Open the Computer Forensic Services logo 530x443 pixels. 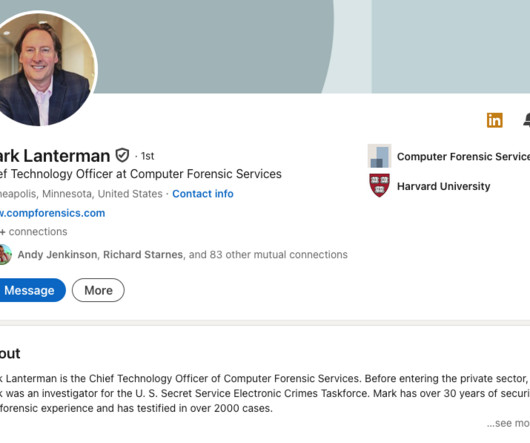point(380,156)
